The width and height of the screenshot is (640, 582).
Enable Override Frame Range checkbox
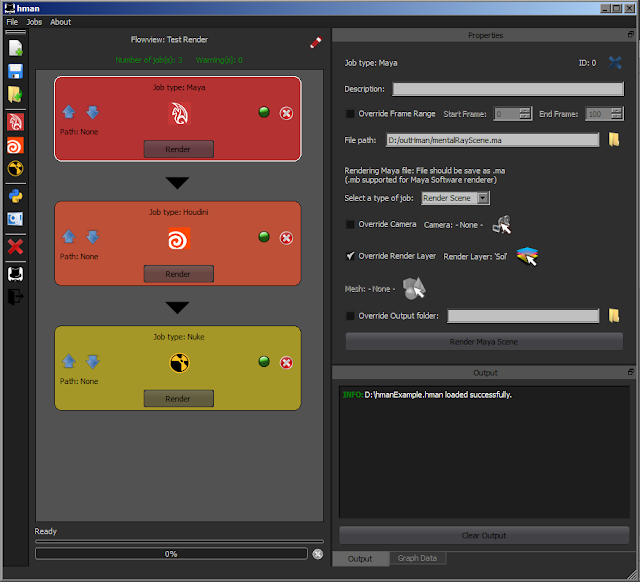(x=350, y=114)
